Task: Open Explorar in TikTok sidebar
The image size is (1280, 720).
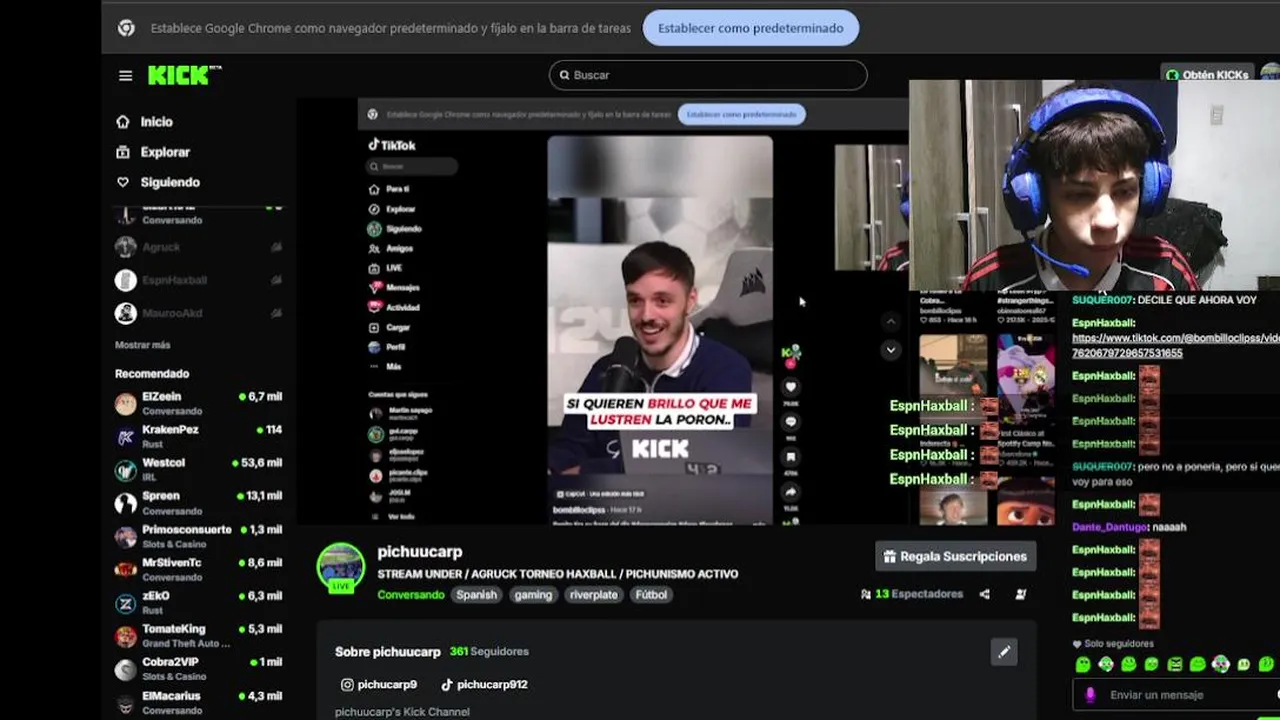Action: [x=393, y=209]
